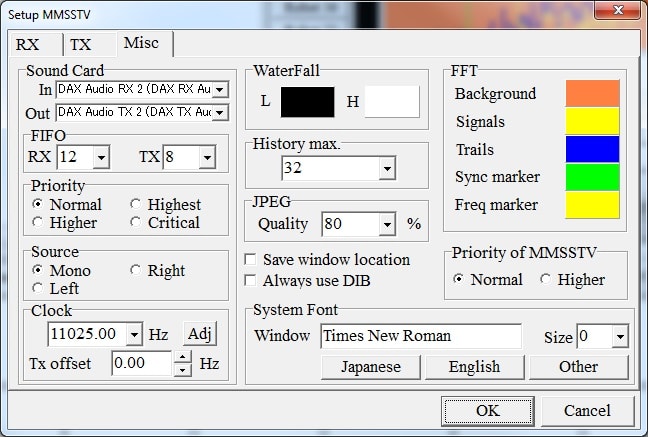Increase Tx offset with the up arrow
Image resolution: width=648 pixels, height=437 pixels.
(182, 356)
